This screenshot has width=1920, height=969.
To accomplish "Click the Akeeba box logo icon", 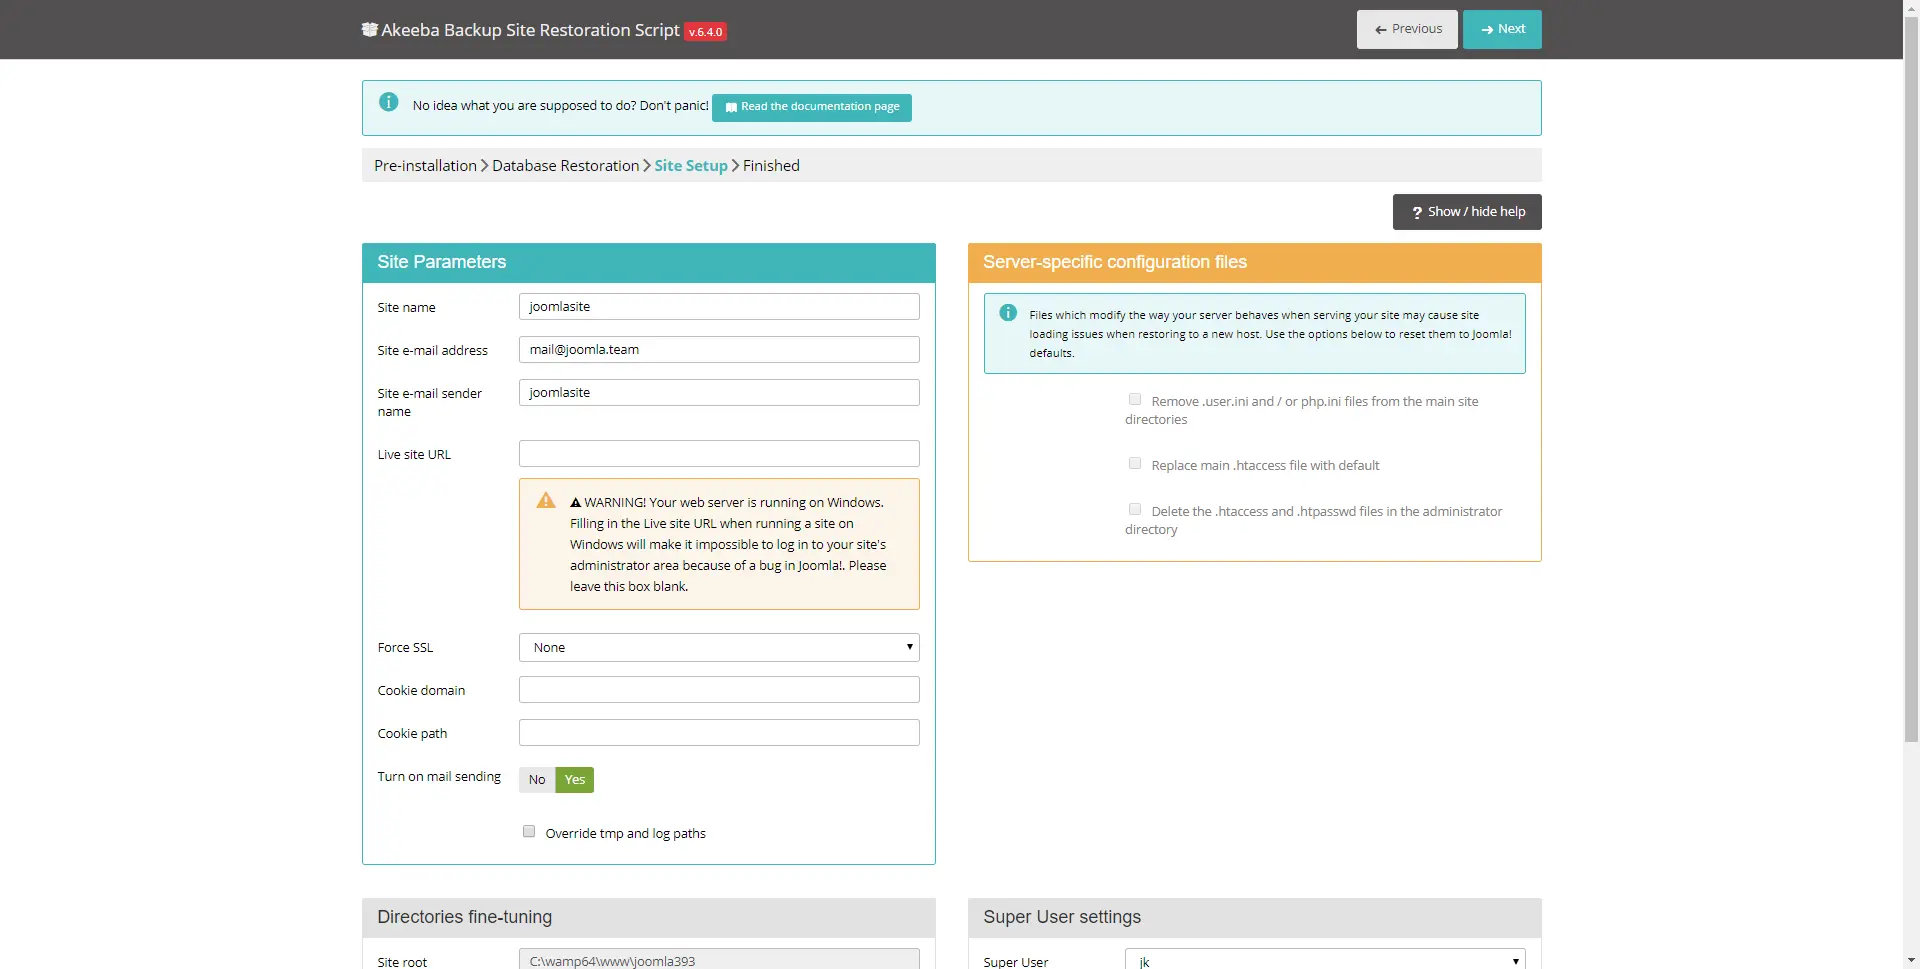I will [x=370, y=30].
